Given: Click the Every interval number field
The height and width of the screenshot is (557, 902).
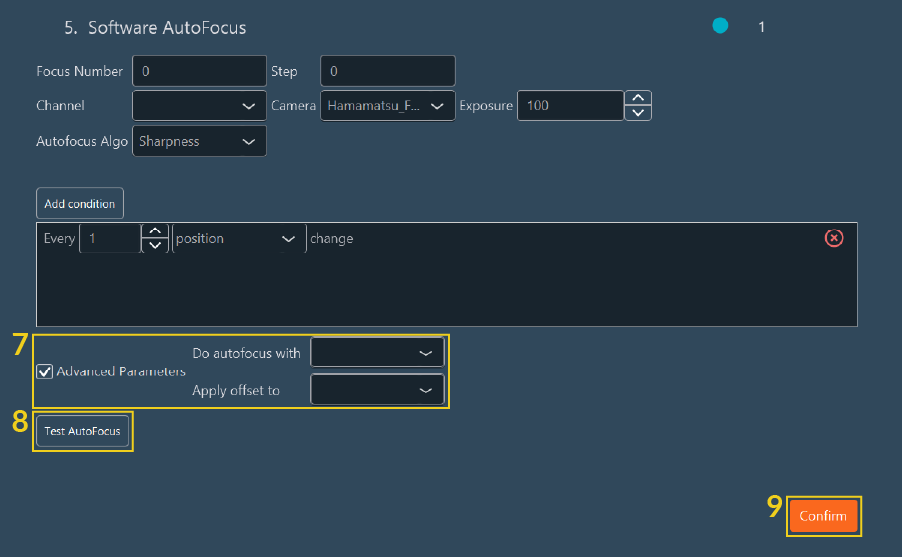Looking at the screenshot, I should pyautogui.click(x=110, y=239).
